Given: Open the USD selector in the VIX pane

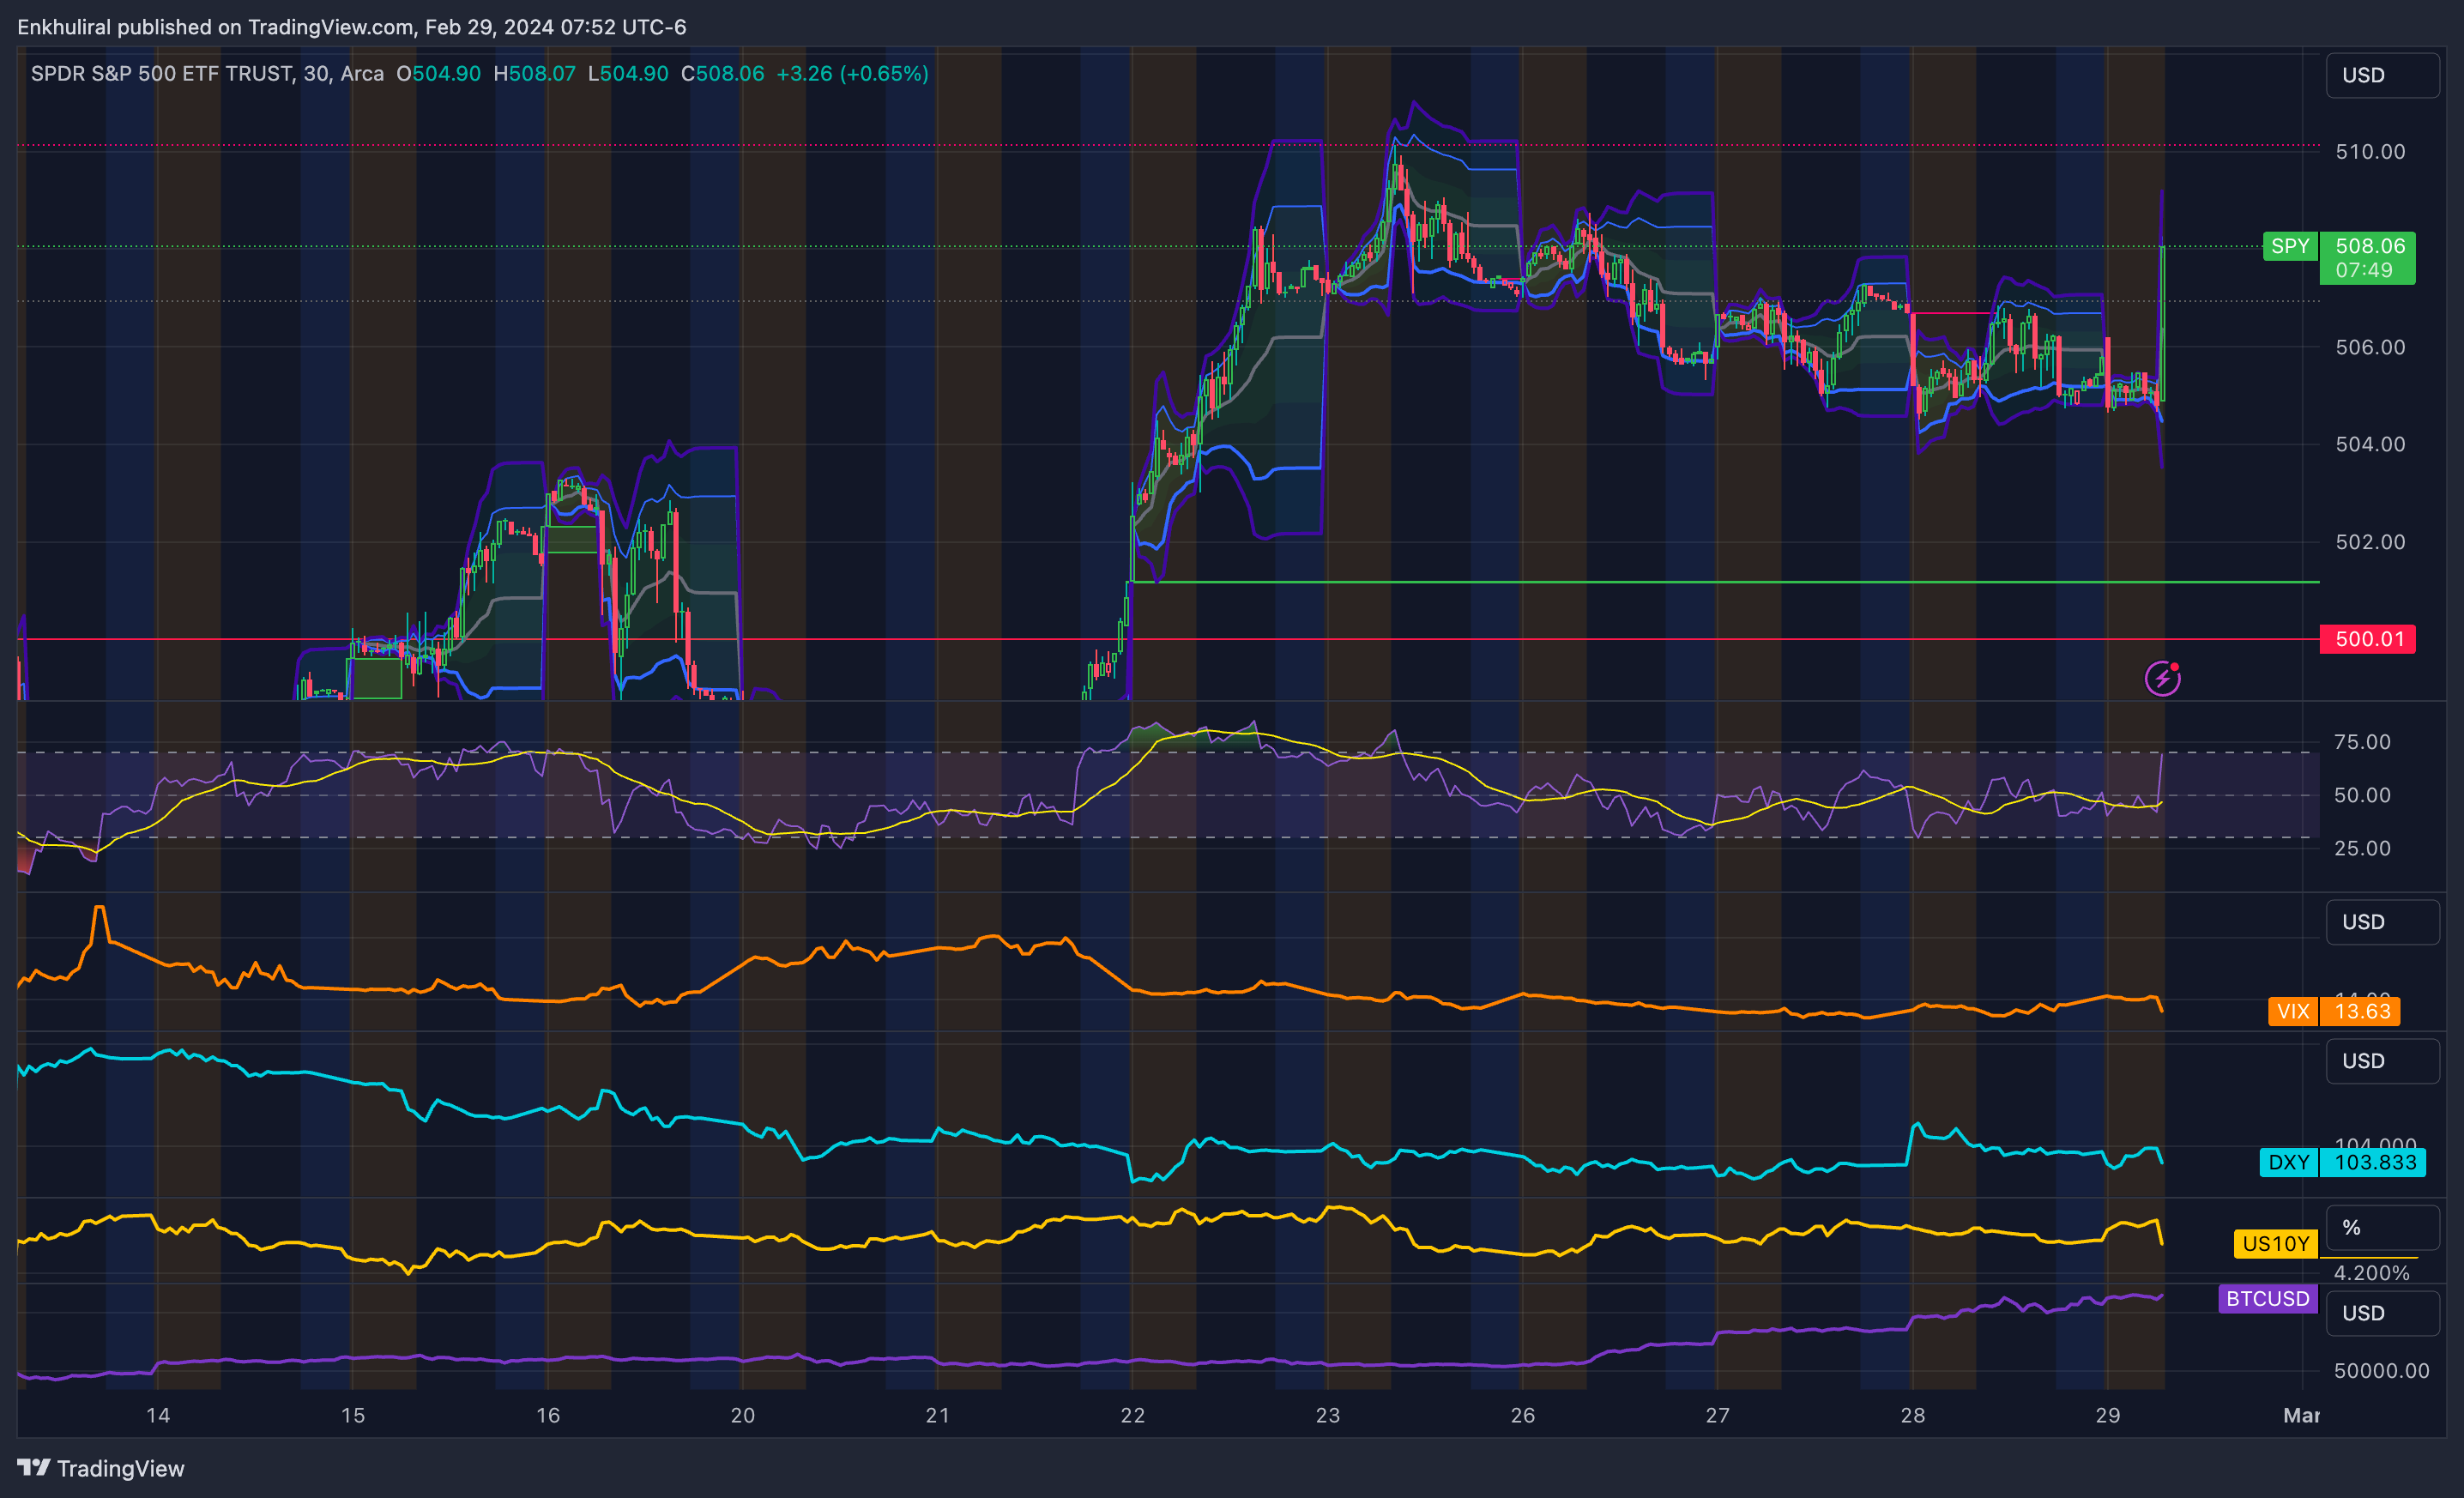Looking at the screenshot, I should click(x=2382, y=922).
